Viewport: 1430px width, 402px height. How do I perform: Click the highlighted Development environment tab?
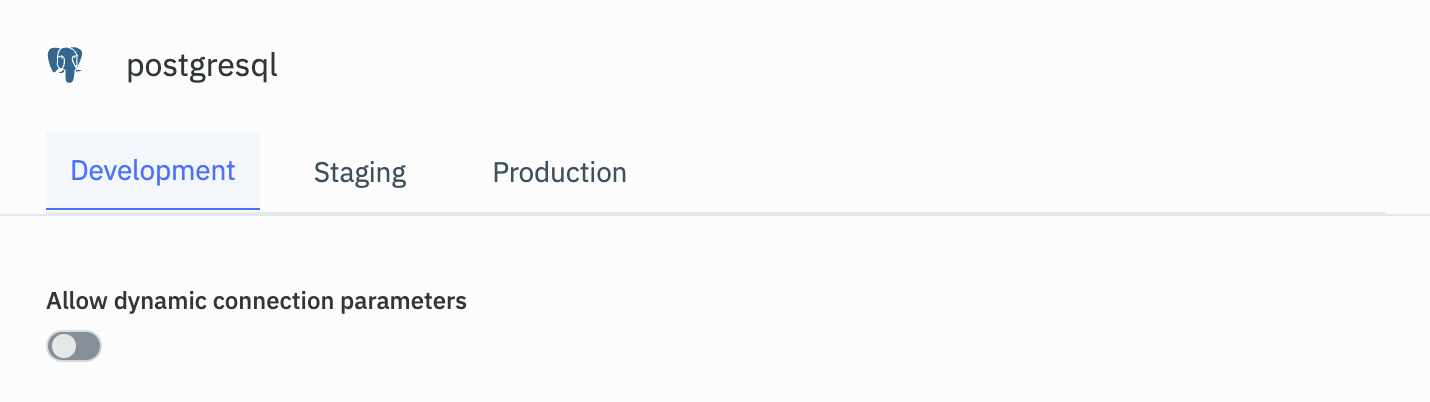coord(153,171)
